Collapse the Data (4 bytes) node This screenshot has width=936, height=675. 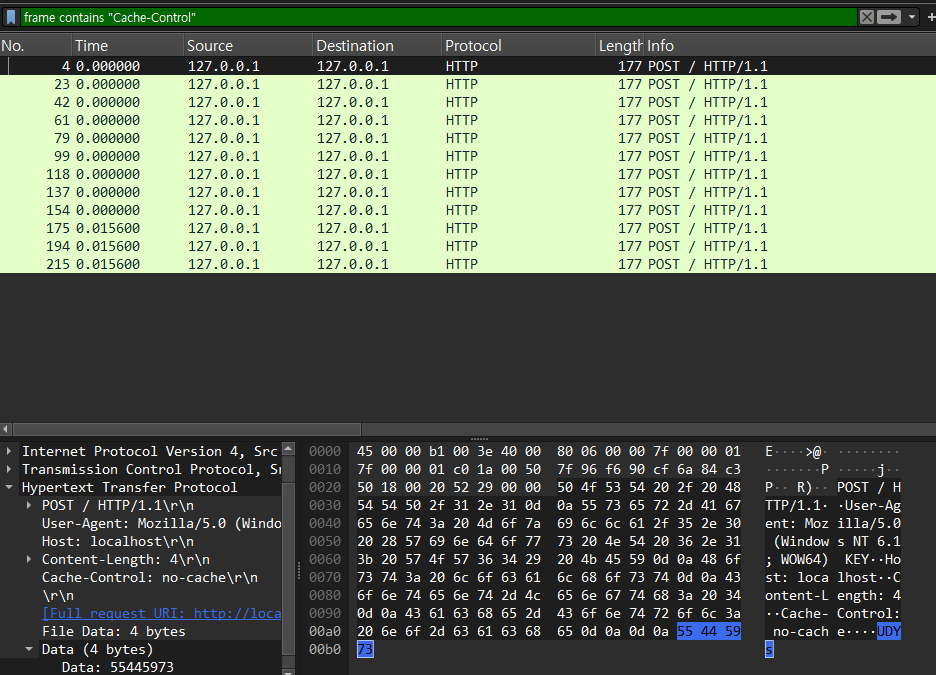point(29,649)
